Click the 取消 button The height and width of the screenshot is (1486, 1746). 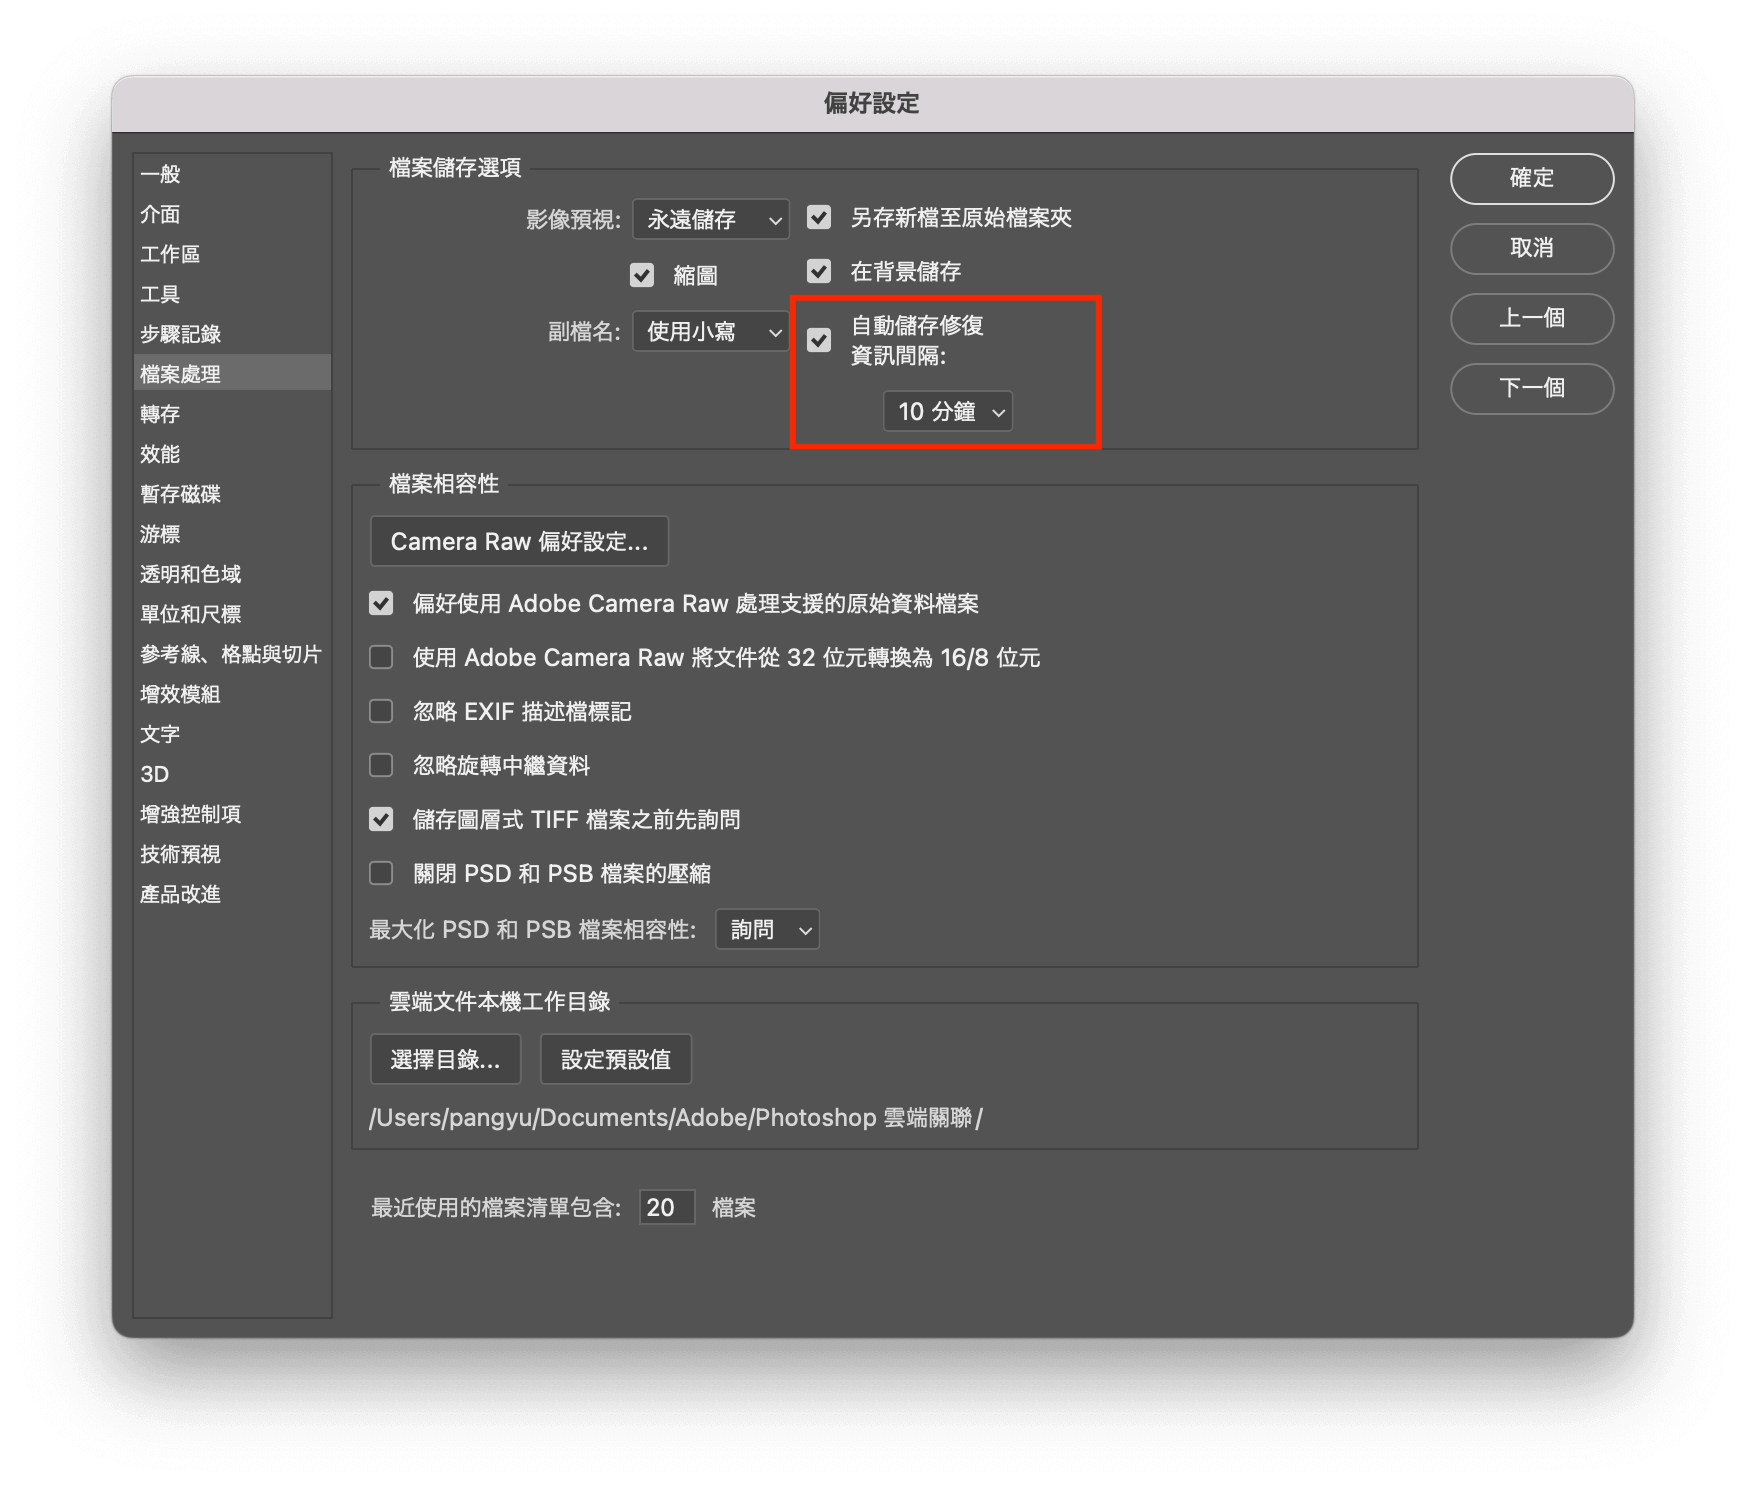coord(1532,248)
